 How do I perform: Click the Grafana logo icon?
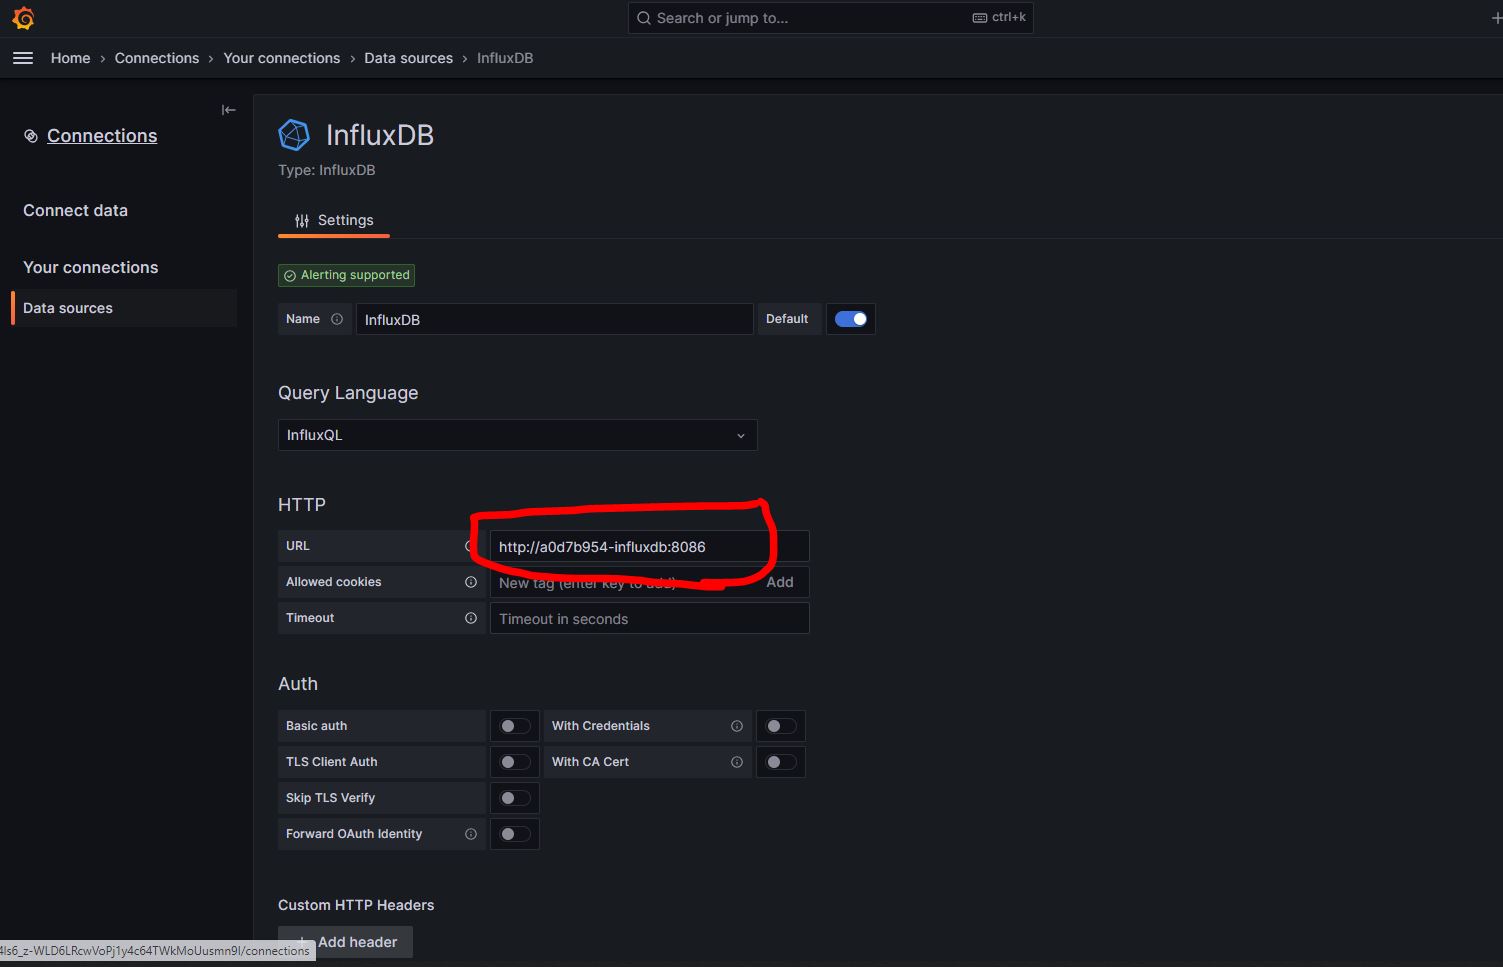(x=23, y=18)
